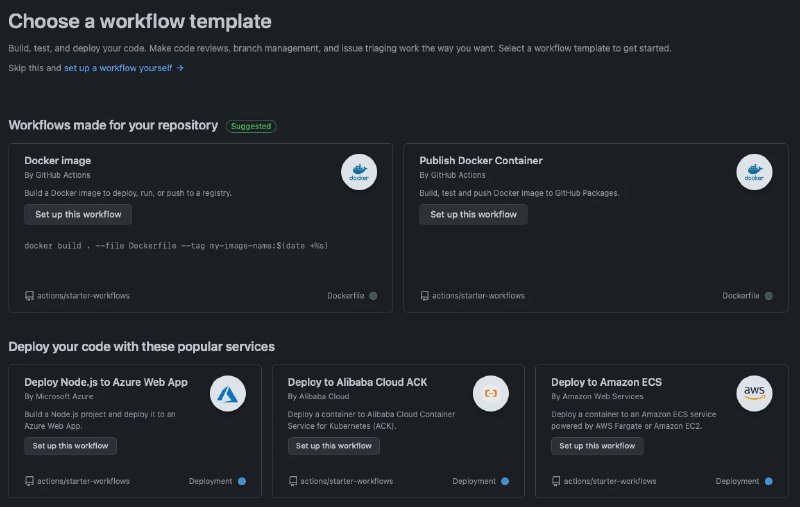Image resolution: width=800 pixels, height=507 pixels.
Task: Set up the Deploy to Amazon ECS workflow
Action: 597,446
